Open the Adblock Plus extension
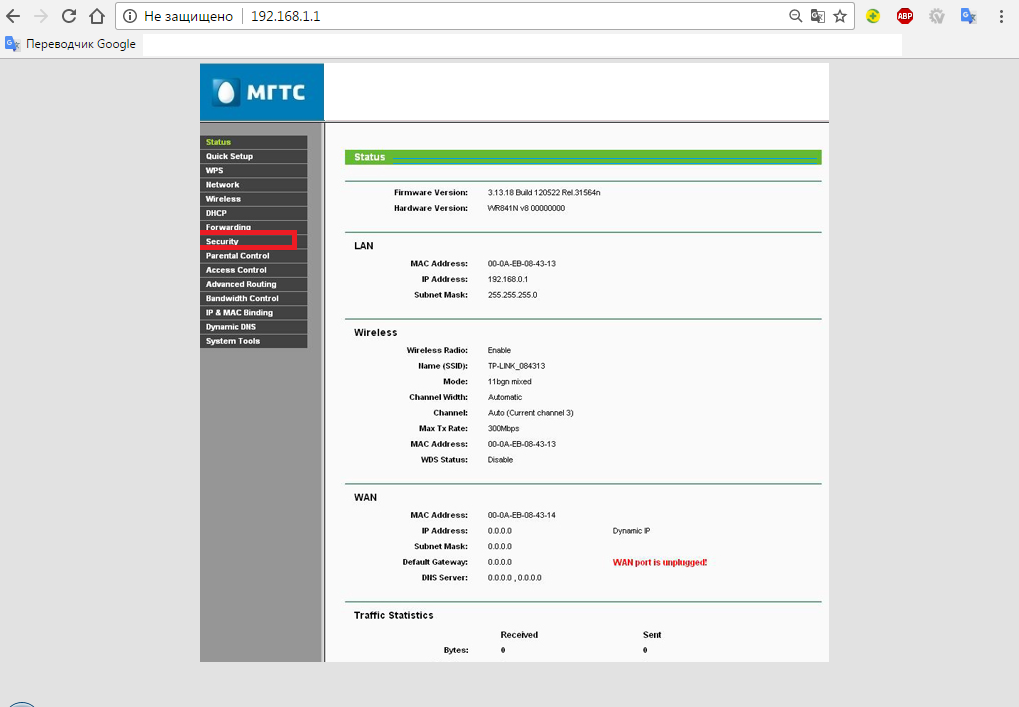The image size is (1019, 707). click(x=905, y=16)
